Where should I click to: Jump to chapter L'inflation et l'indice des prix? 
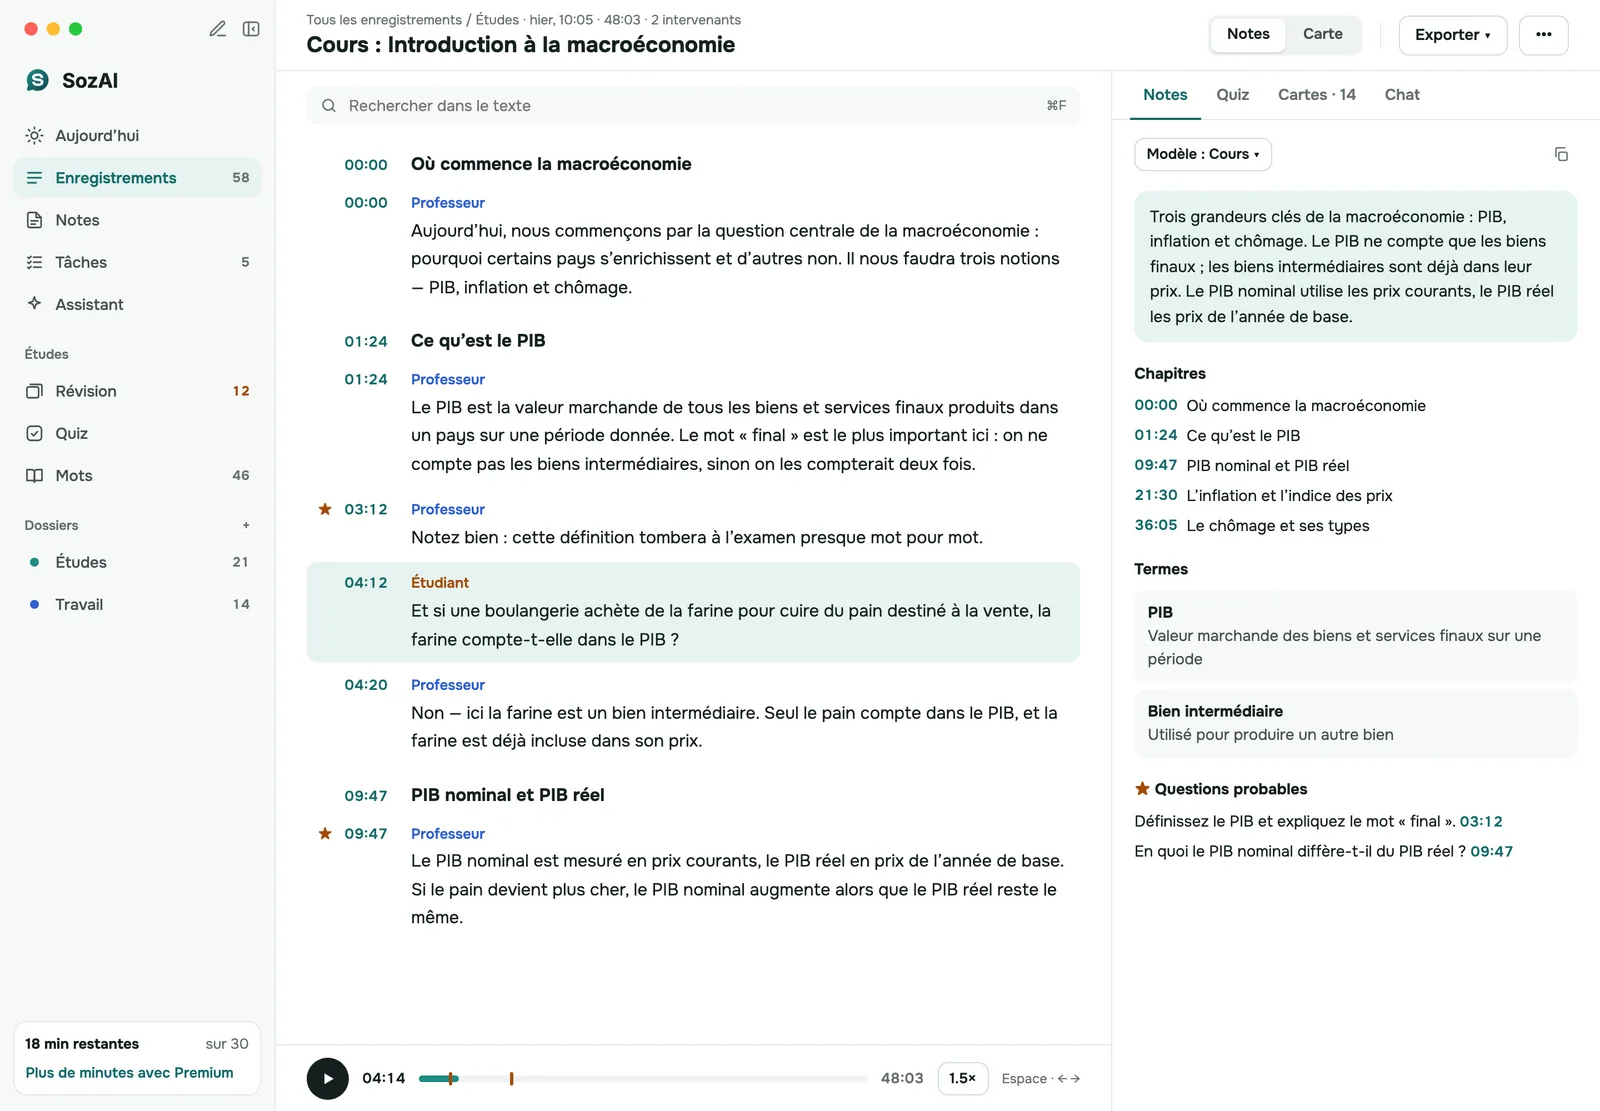[x=1263, y=496]
